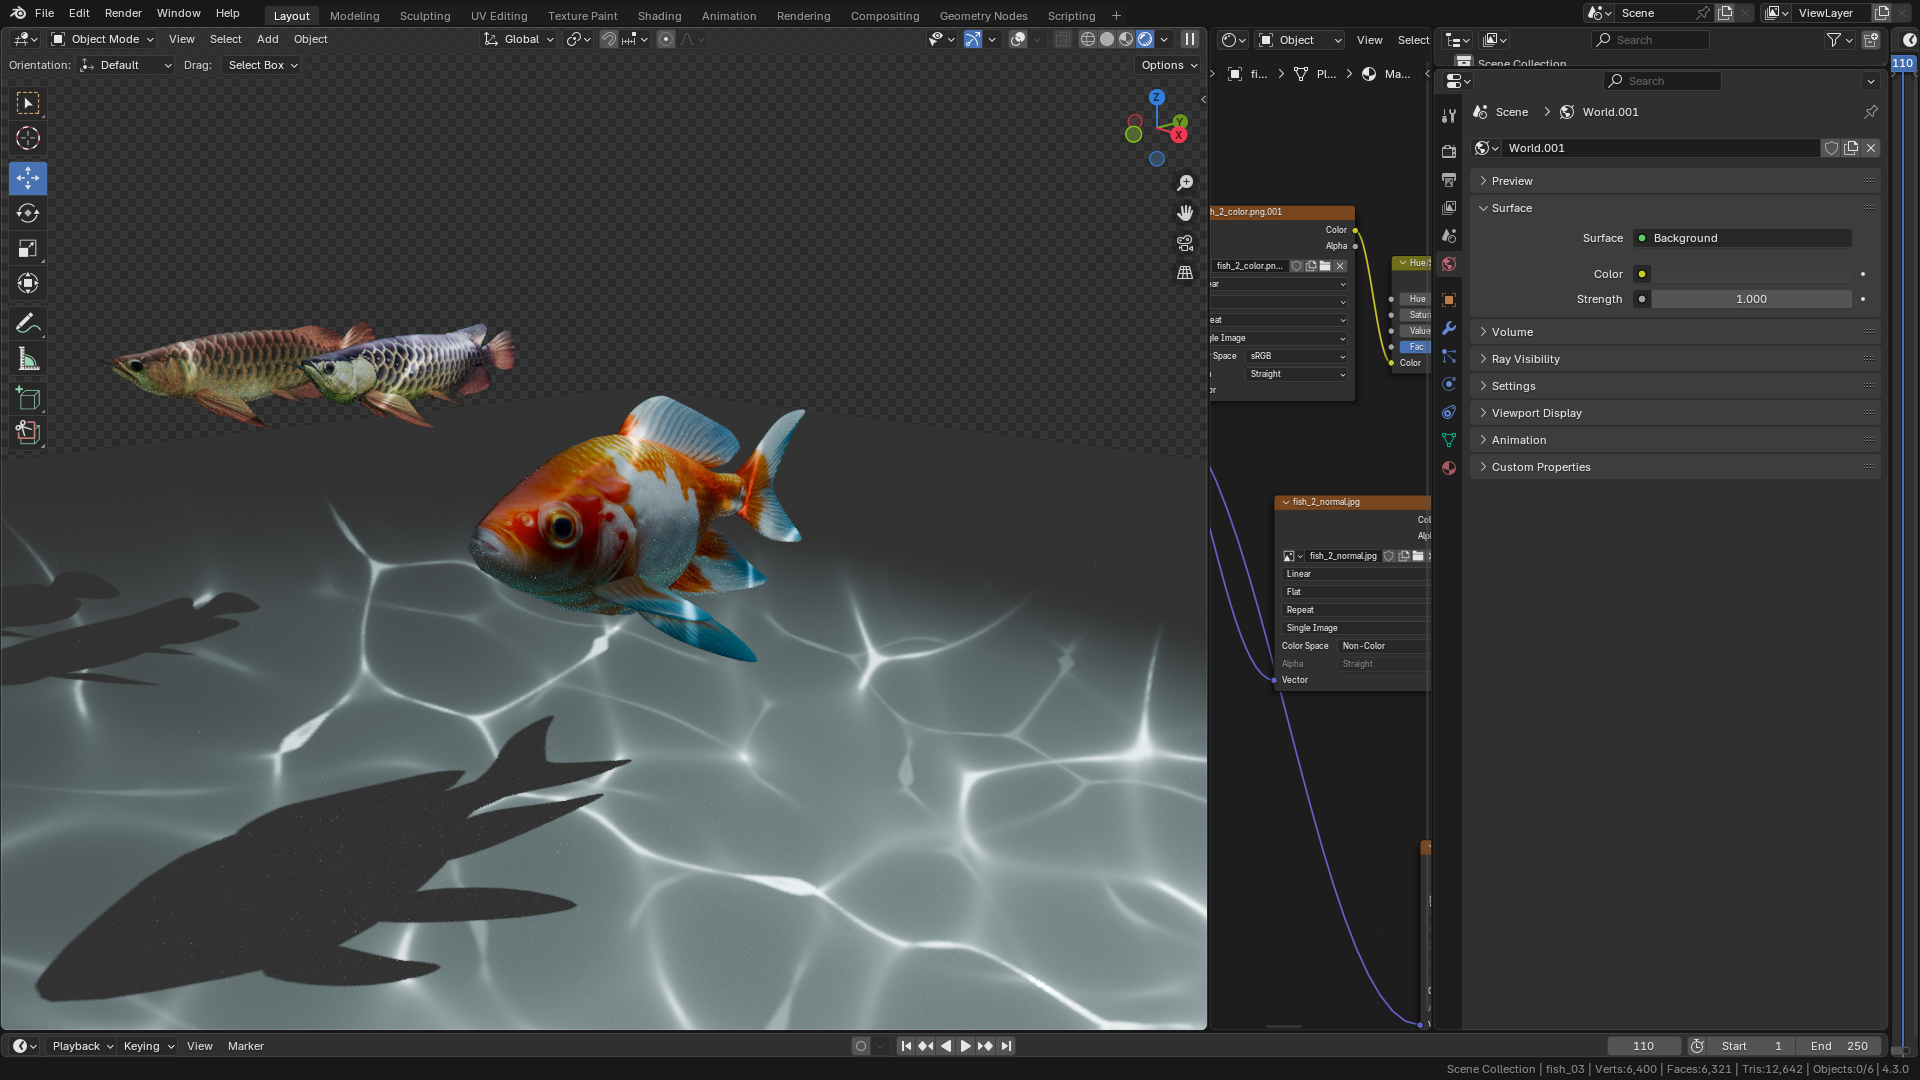Toggle the camera view icon
Screen dimensions: 1920x1080
click(1185, 243)
